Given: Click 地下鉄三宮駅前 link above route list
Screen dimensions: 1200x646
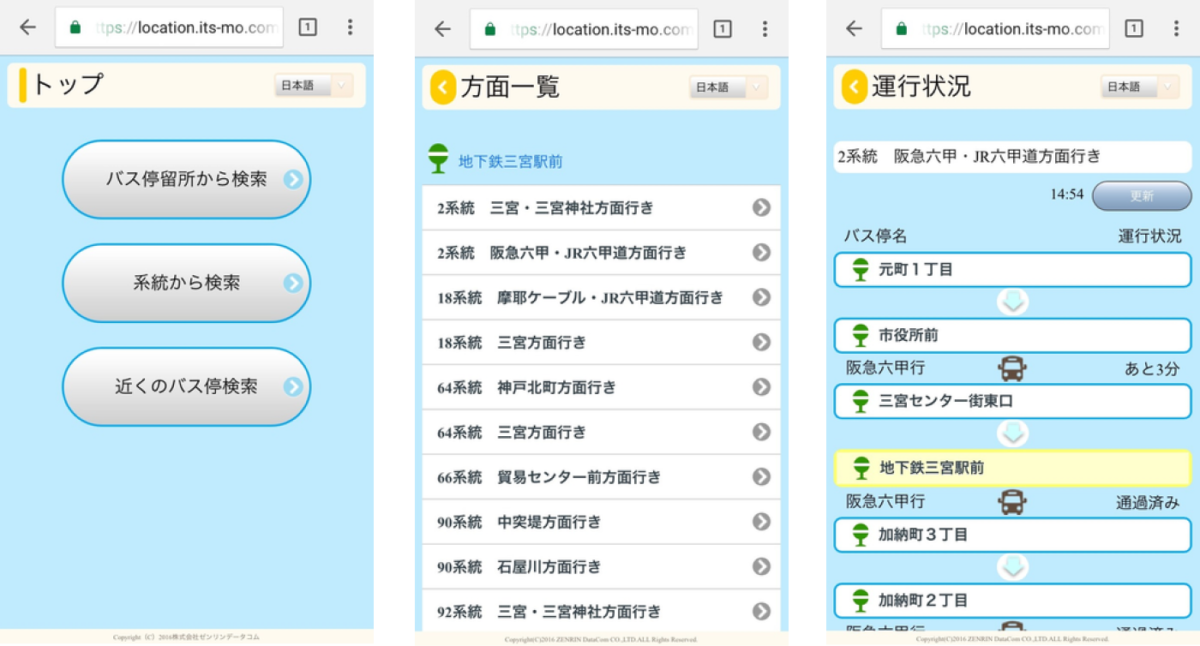Looking at the screenshot, I should 510,161.
